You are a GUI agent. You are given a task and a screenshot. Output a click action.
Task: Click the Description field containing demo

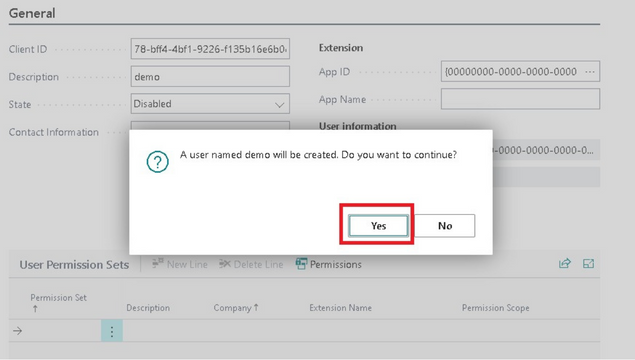tap(210, 77)
